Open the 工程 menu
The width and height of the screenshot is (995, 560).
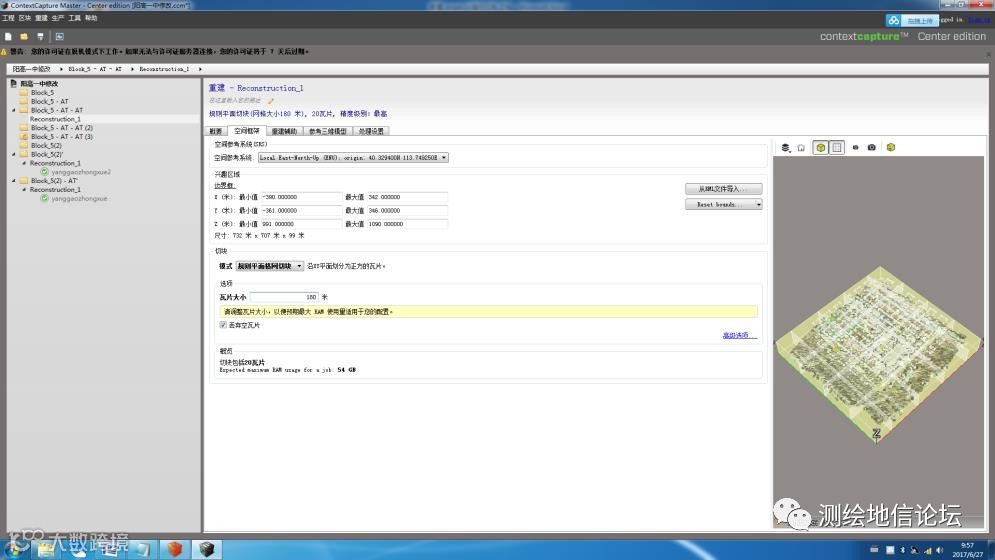click(x=8, y=18)
